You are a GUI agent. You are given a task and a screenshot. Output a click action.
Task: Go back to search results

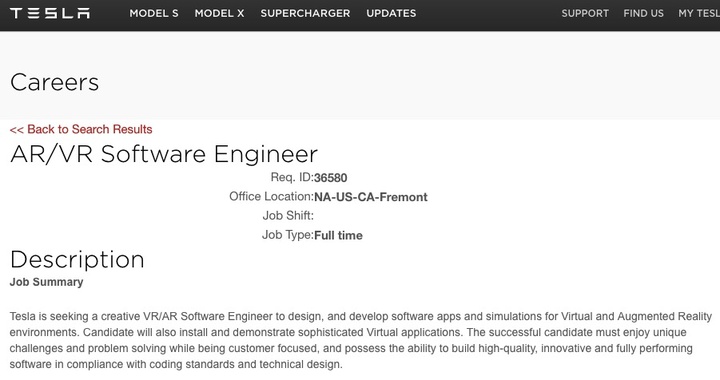coord(81,129)
